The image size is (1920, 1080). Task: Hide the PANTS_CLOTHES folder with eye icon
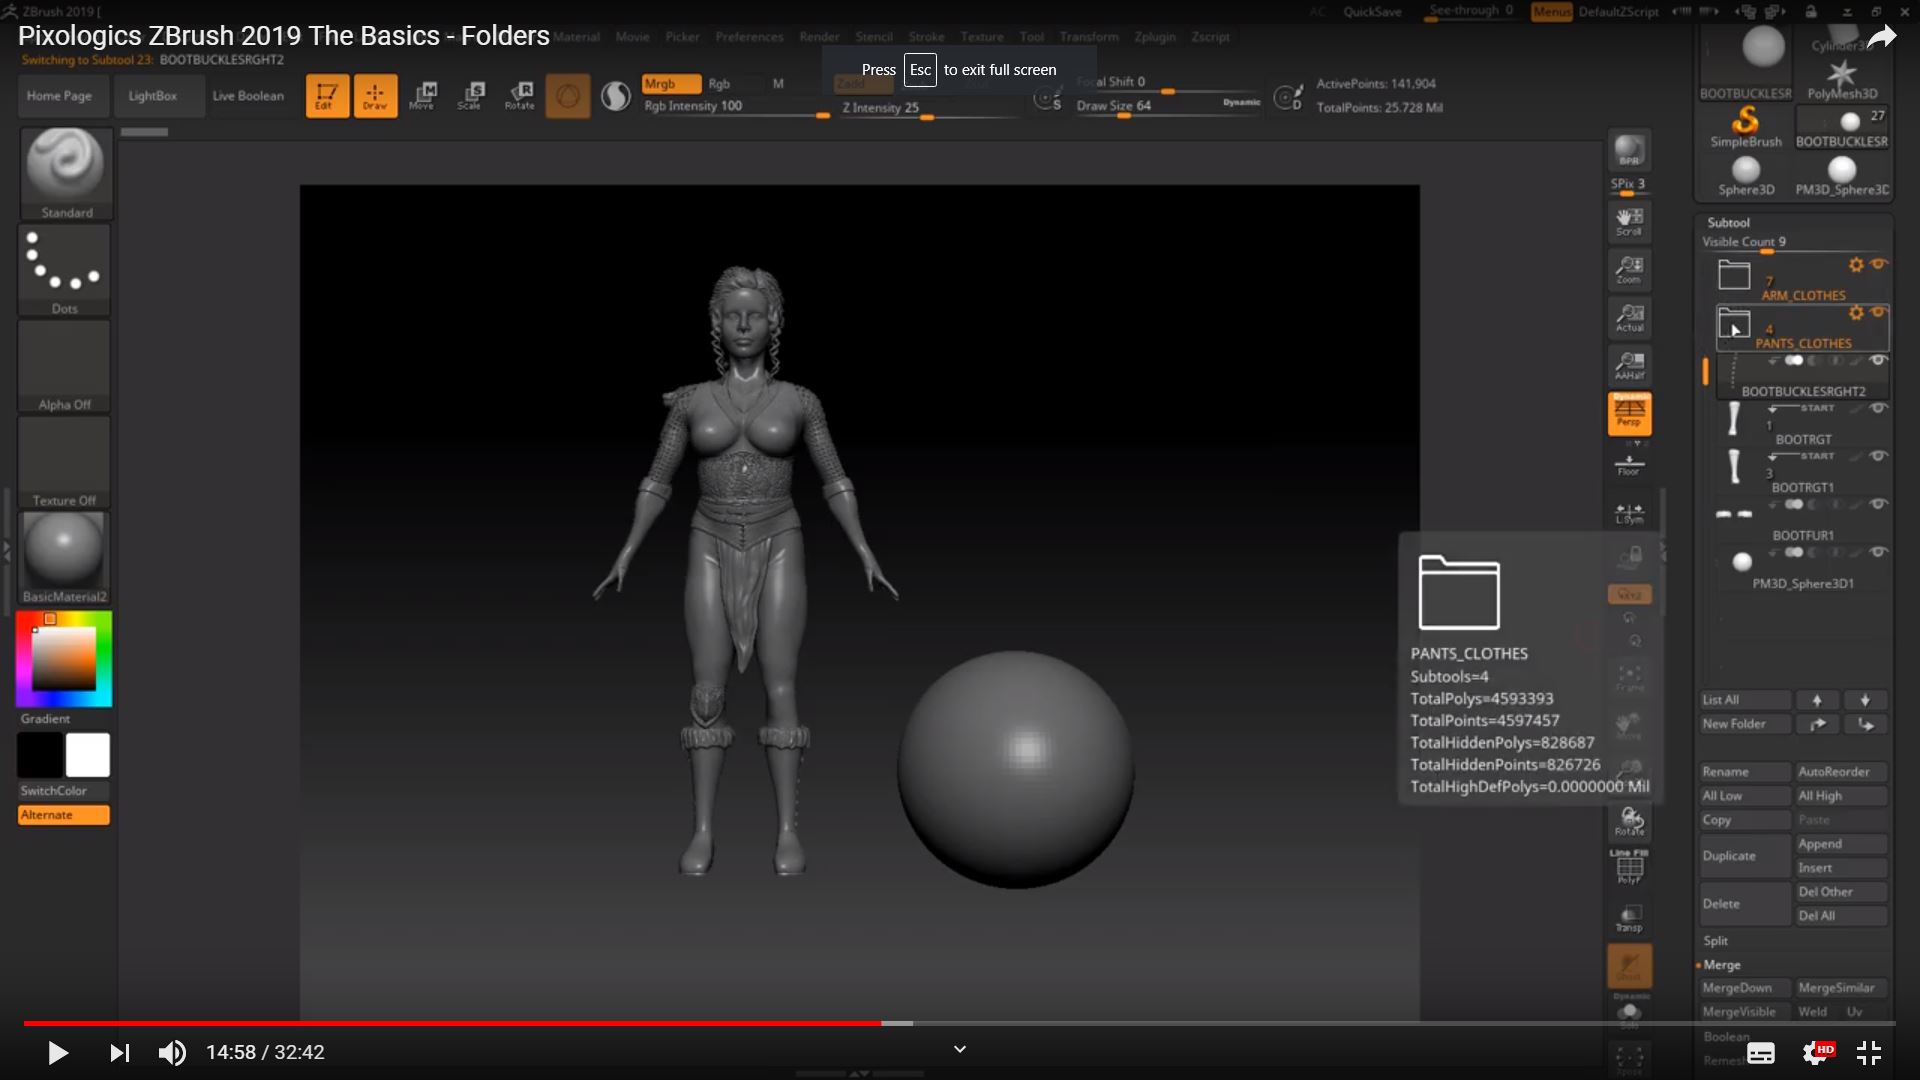click(1879, 312)
